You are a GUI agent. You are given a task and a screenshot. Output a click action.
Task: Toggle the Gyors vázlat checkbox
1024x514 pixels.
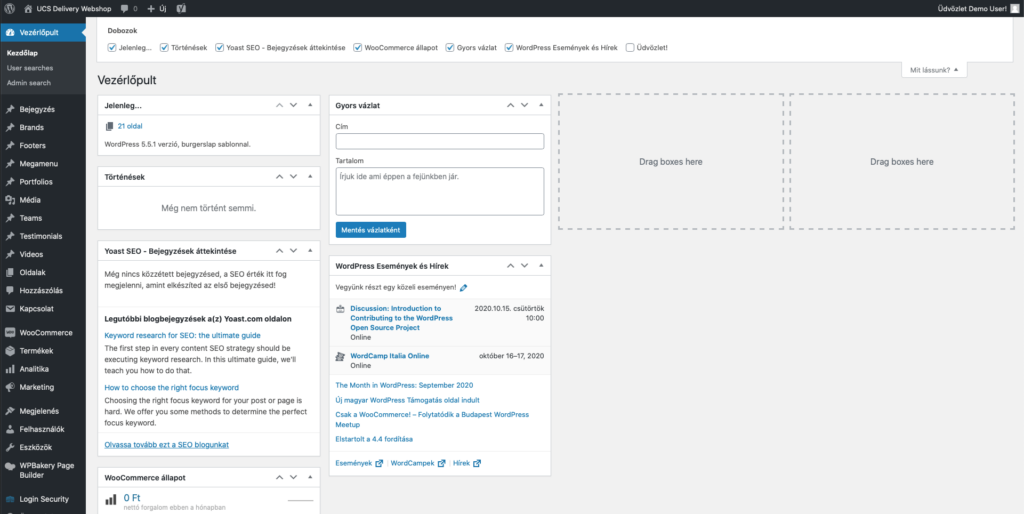(x=450, y=48)
